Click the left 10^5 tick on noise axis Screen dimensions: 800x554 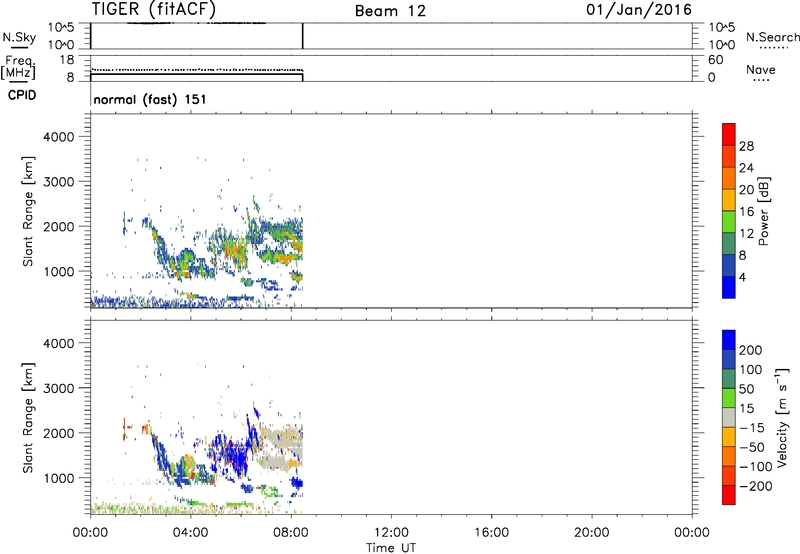tap(61, 28)
